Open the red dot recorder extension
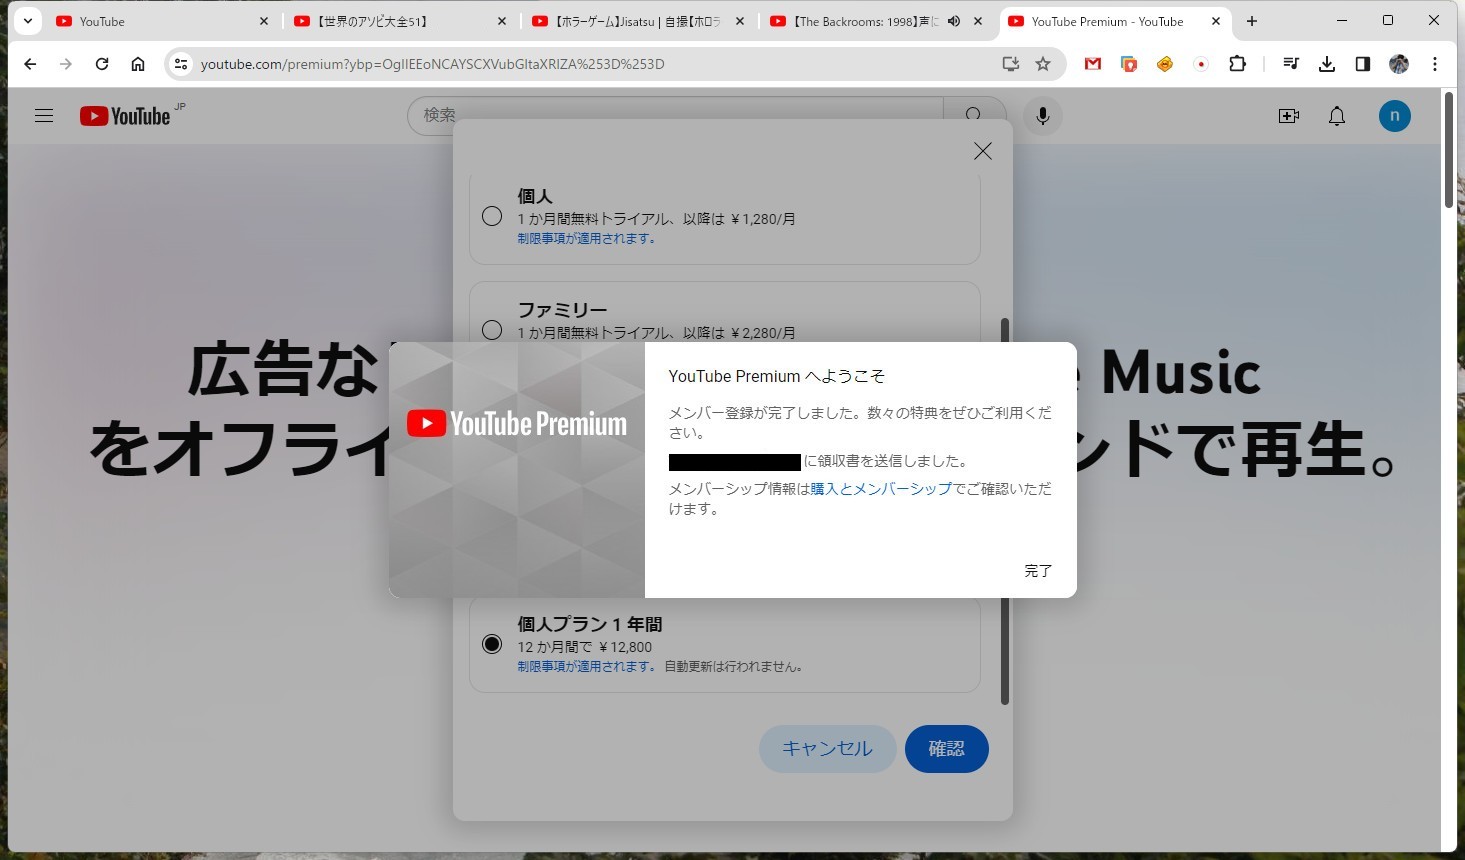The width and height of the screenshot is (1465, 860). click(1201, 64)
